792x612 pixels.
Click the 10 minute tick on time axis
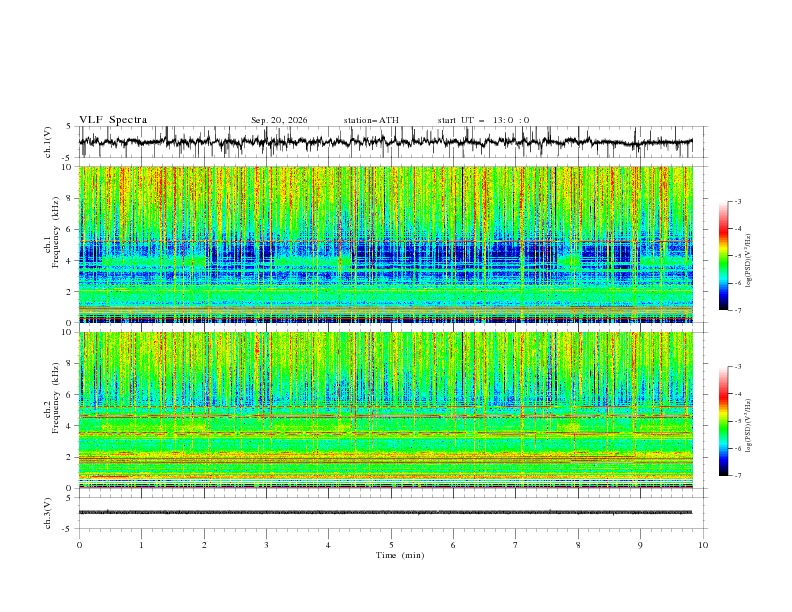[x=703, y=545]
